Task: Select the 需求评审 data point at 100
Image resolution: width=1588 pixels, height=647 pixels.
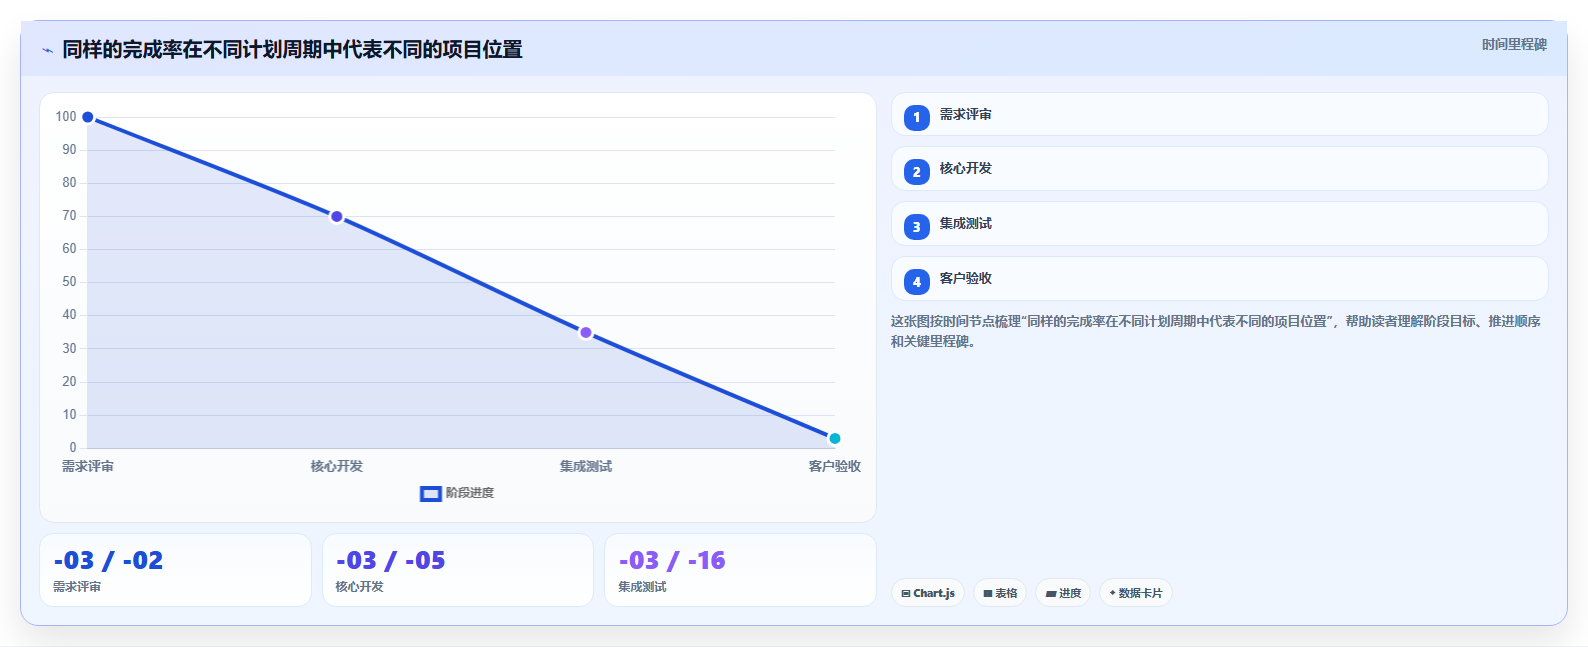Action: (x=88, y=117)
